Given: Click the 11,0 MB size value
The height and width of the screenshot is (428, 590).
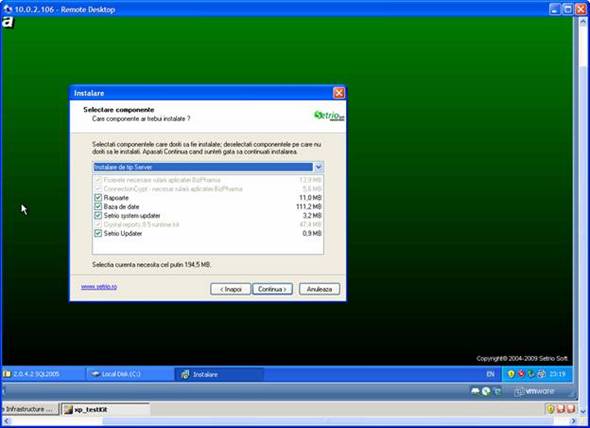Looking at the screenshot, I should 310,198.
